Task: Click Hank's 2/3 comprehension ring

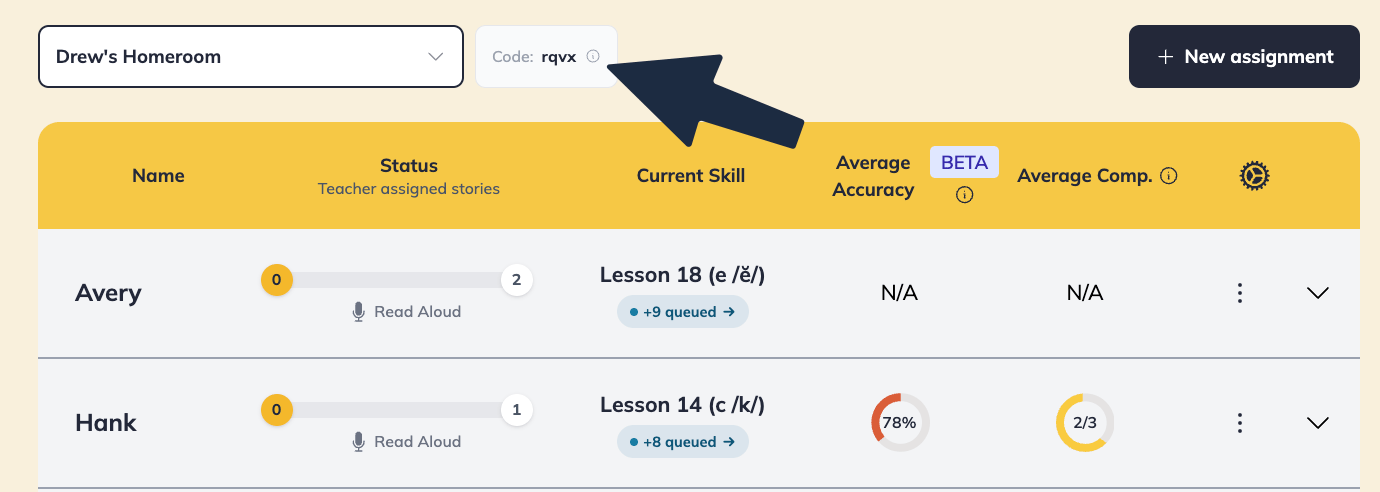Action: point(1085,422)
